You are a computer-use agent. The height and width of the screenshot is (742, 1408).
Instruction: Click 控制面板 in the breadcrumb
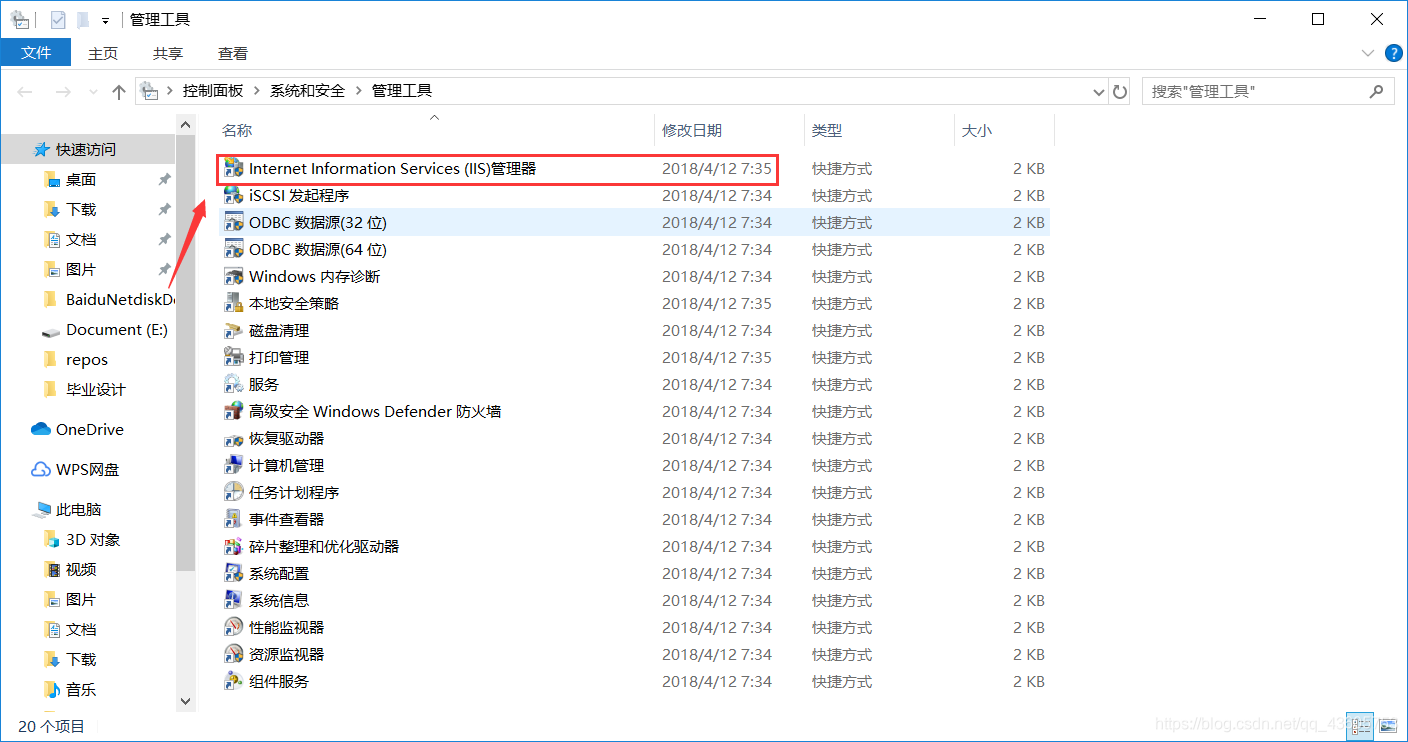[213, 91]
